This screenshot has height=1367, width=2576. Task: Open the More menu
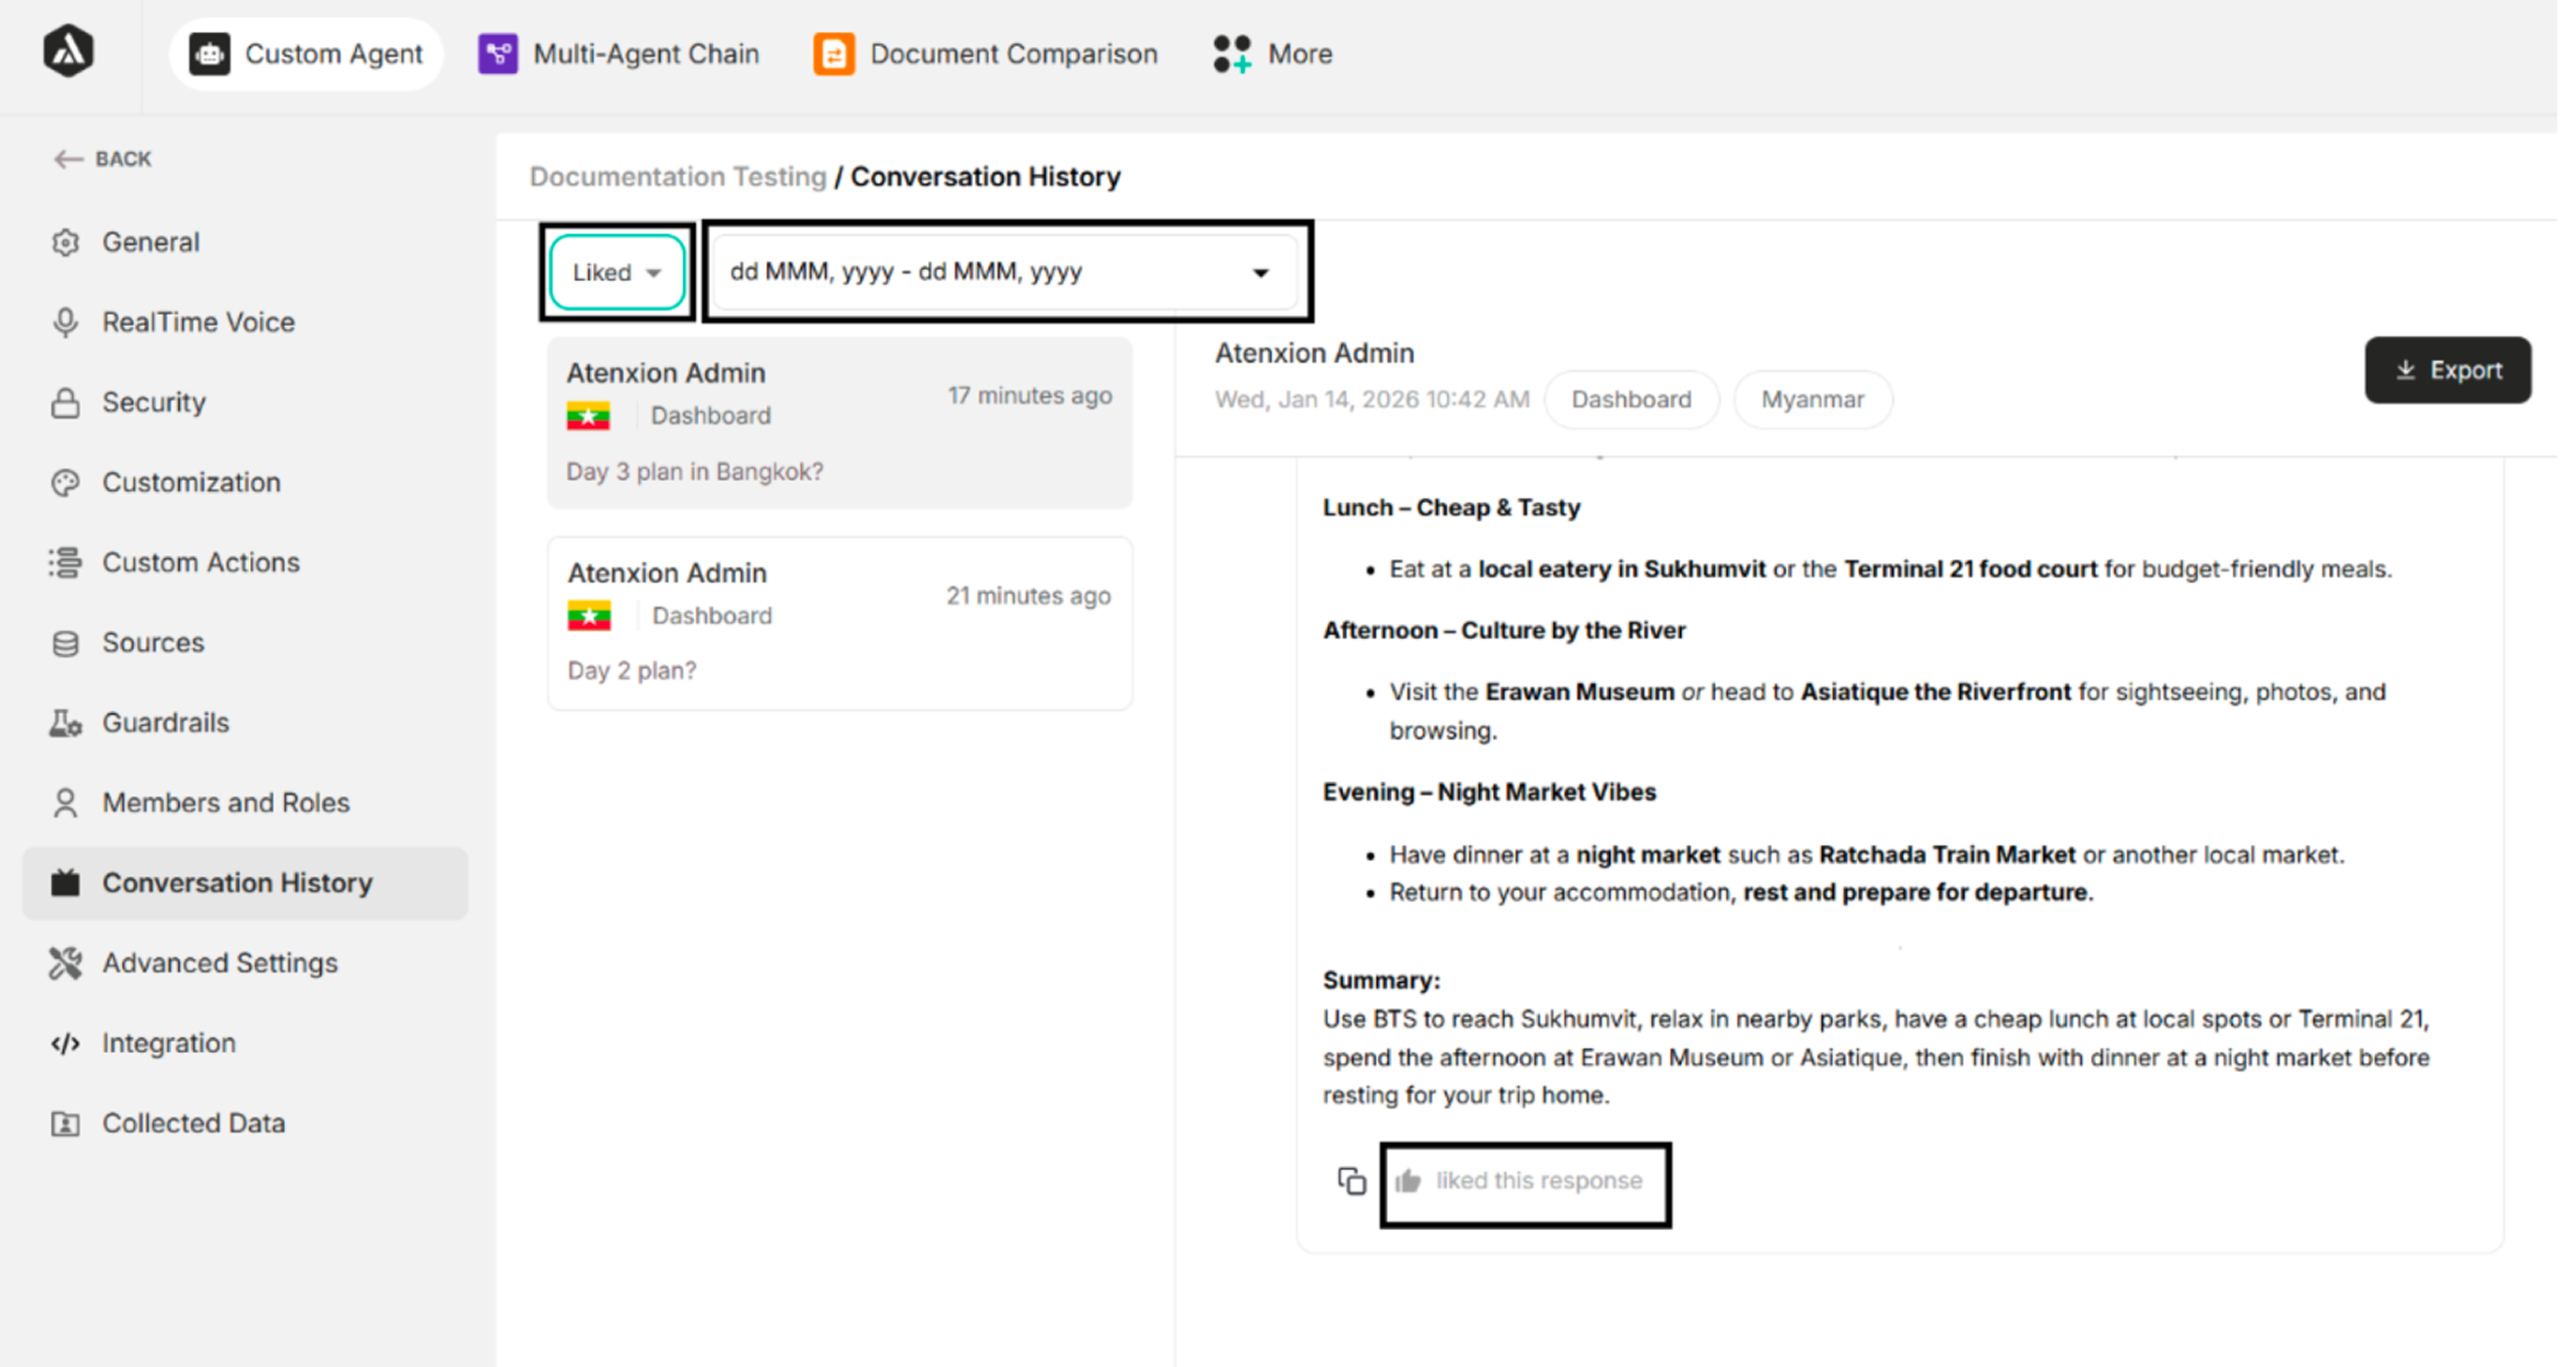pos(1272,54)
